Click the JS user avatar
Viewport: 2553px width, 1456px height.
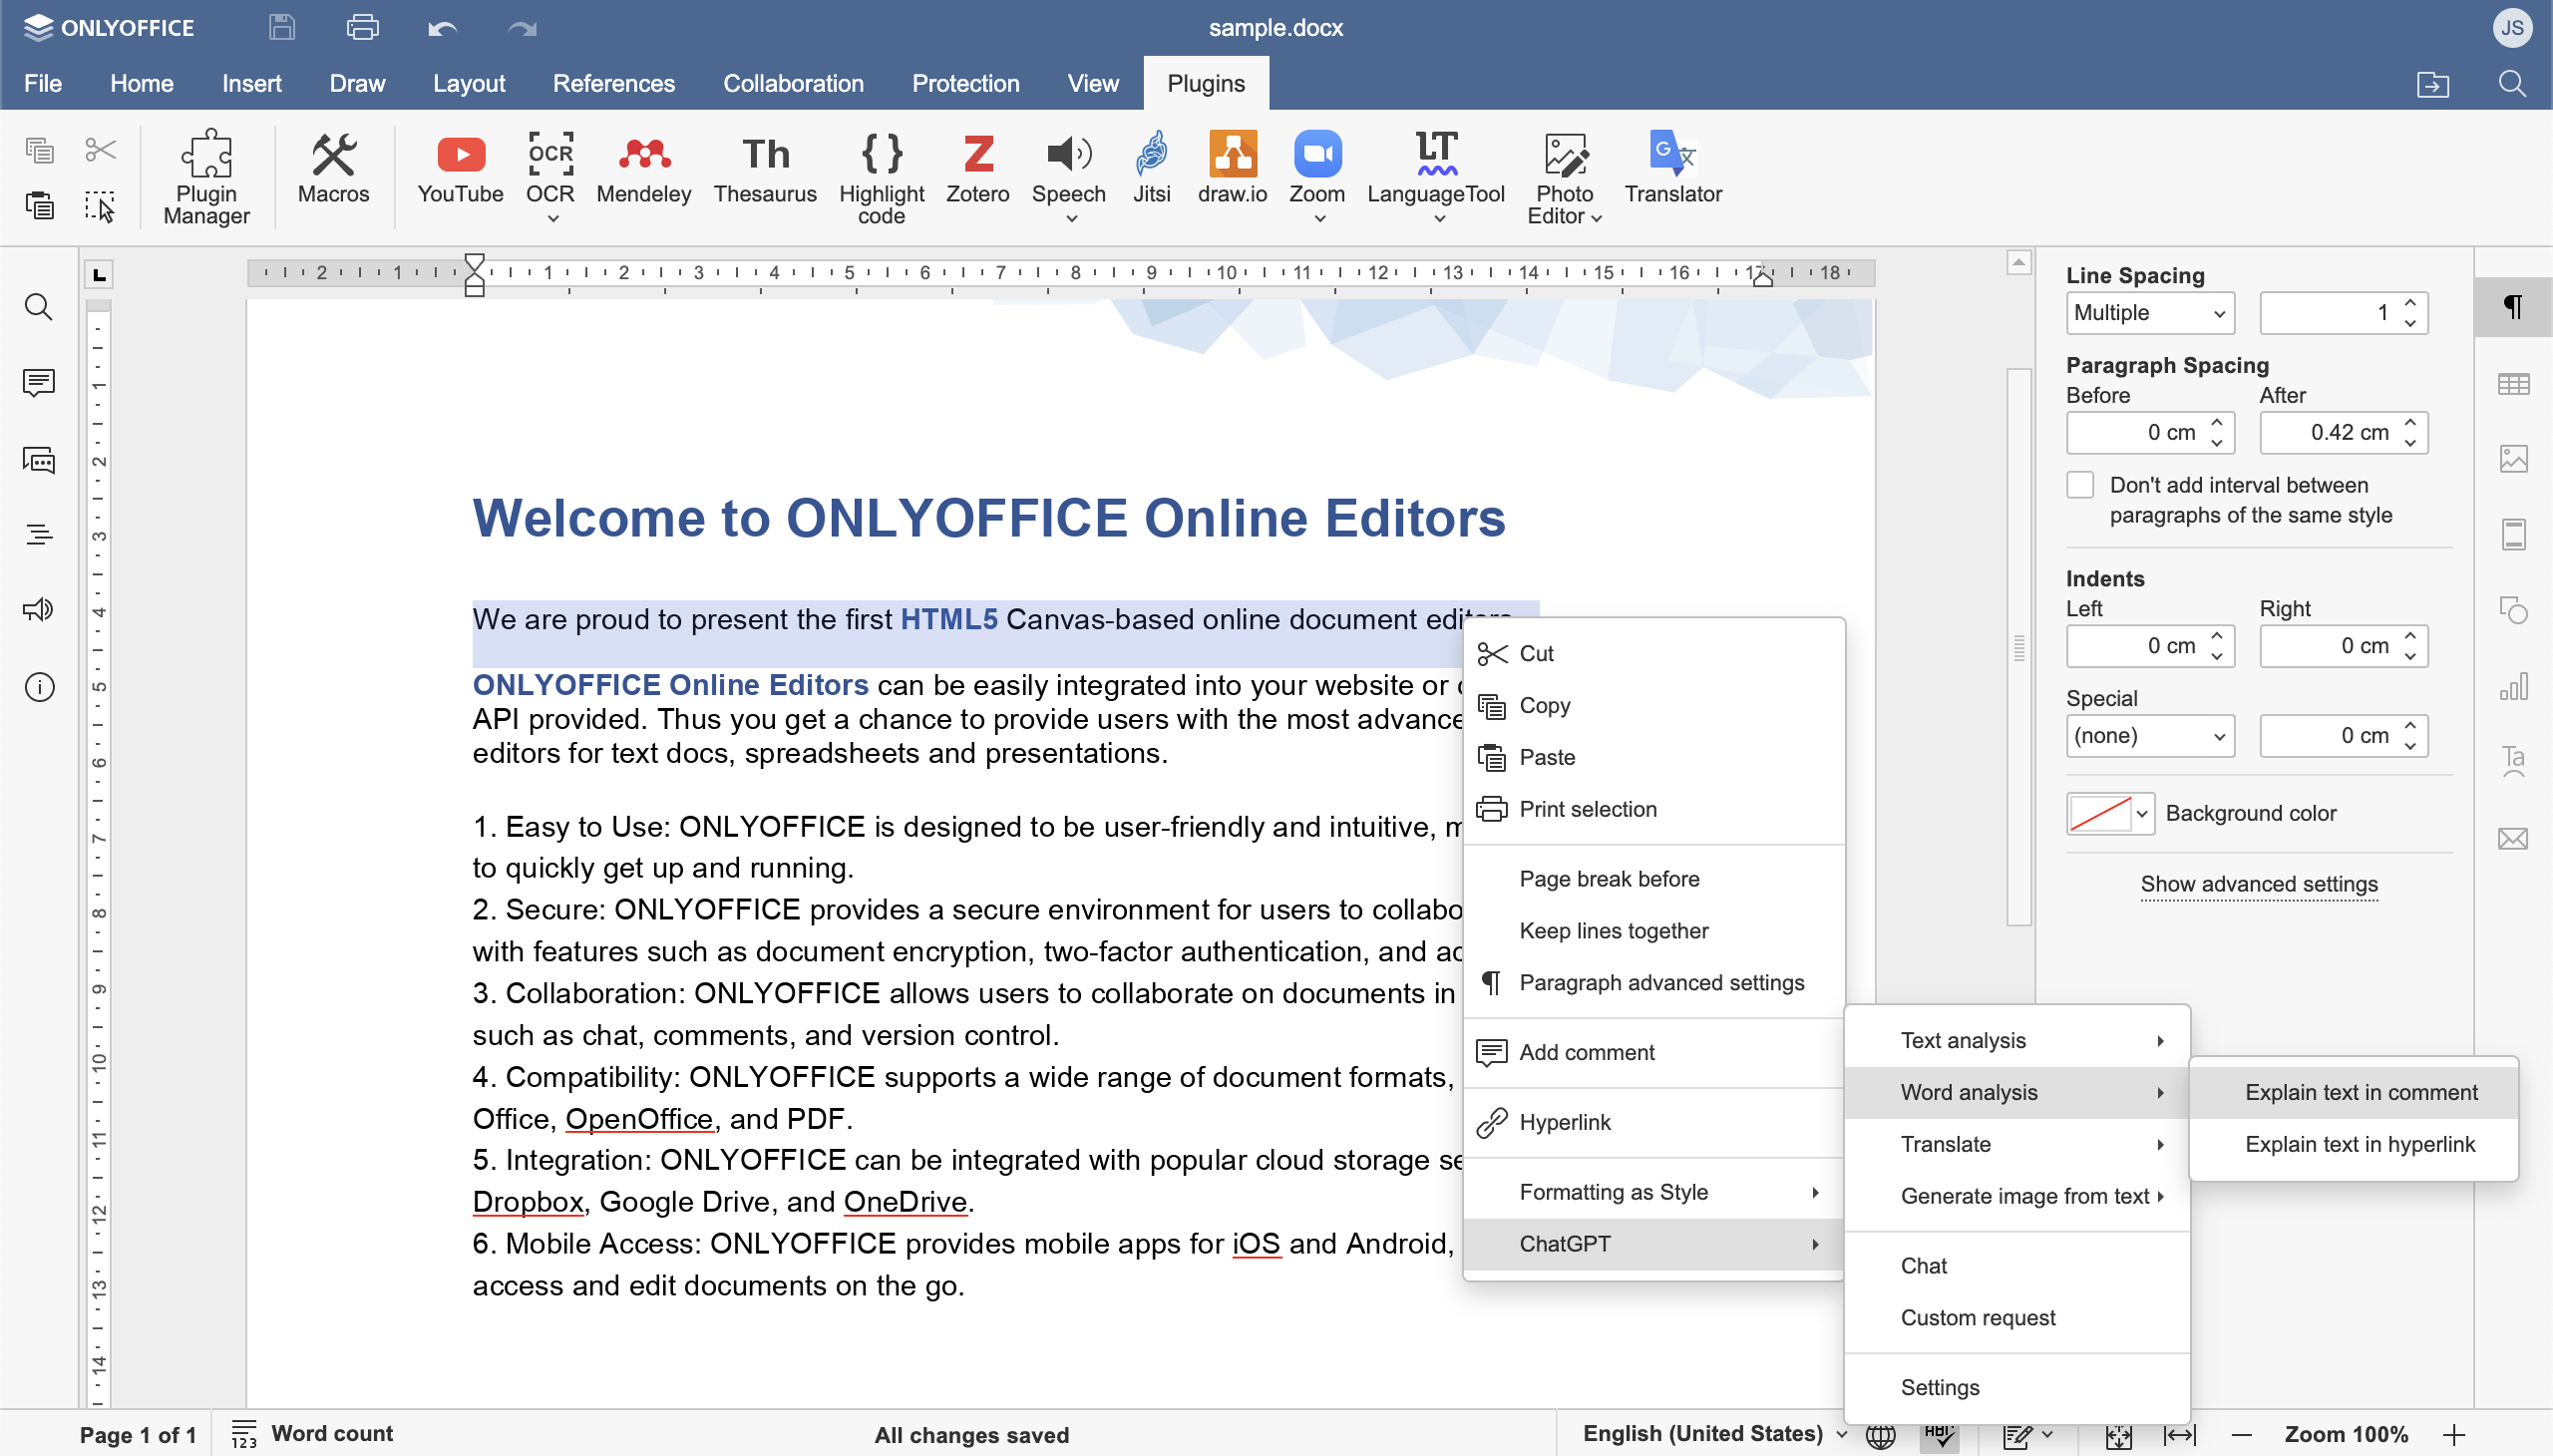pos(2511,27)
